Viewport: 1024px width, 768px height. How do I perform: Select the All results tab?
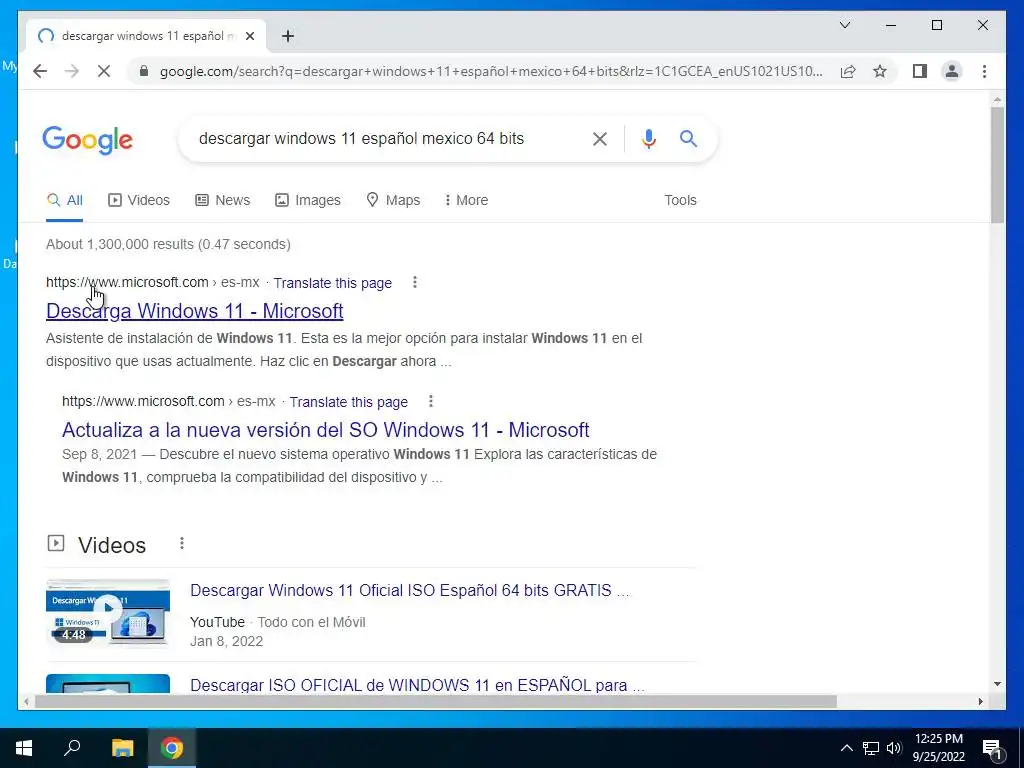click(65, 200)
